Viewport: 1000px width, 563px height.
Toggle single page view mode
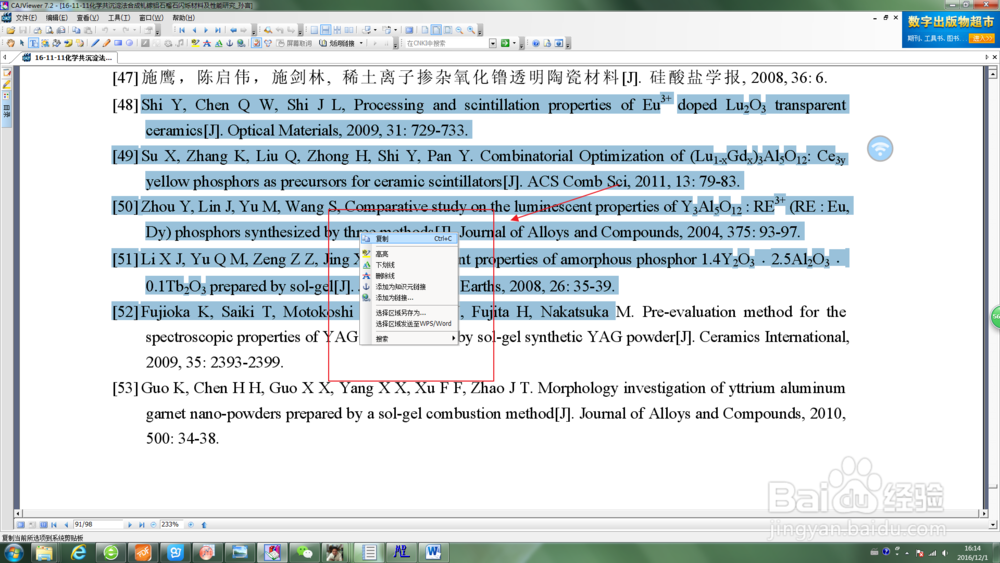coord(314,30)
